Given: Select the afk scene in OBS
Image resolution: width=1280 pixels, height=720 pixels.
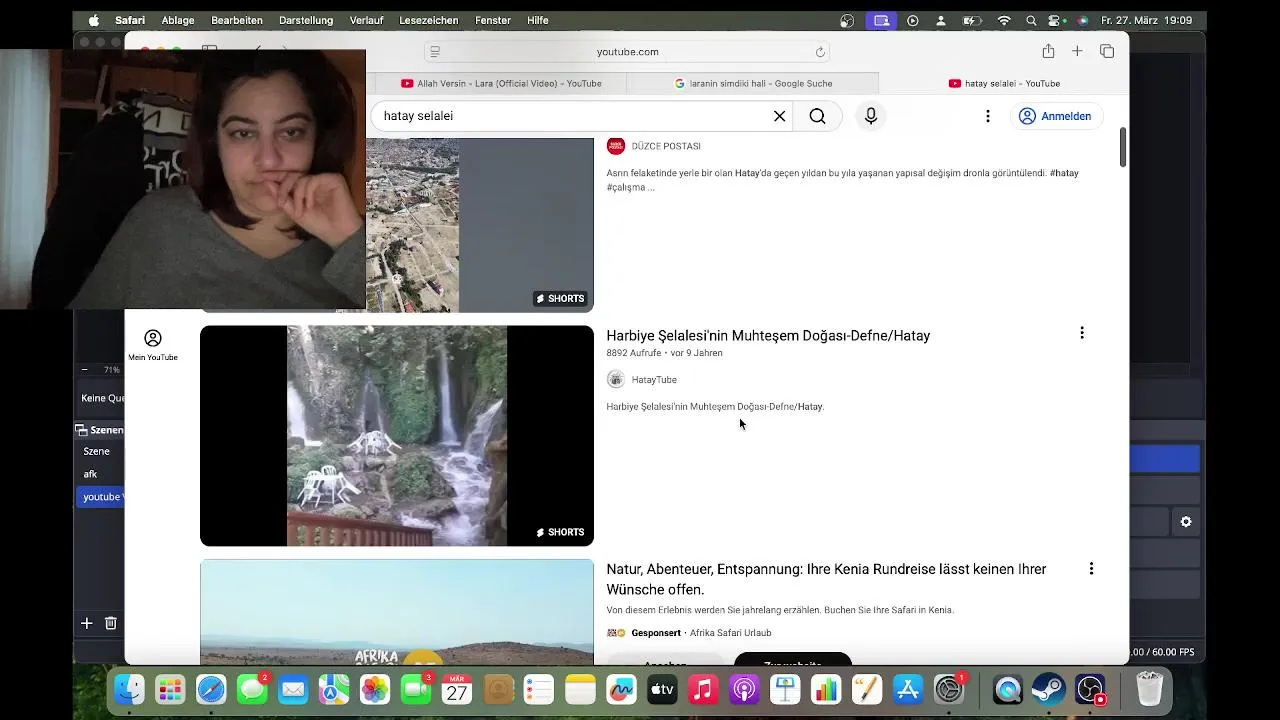Looking at the screenshot, I should 90,474.
